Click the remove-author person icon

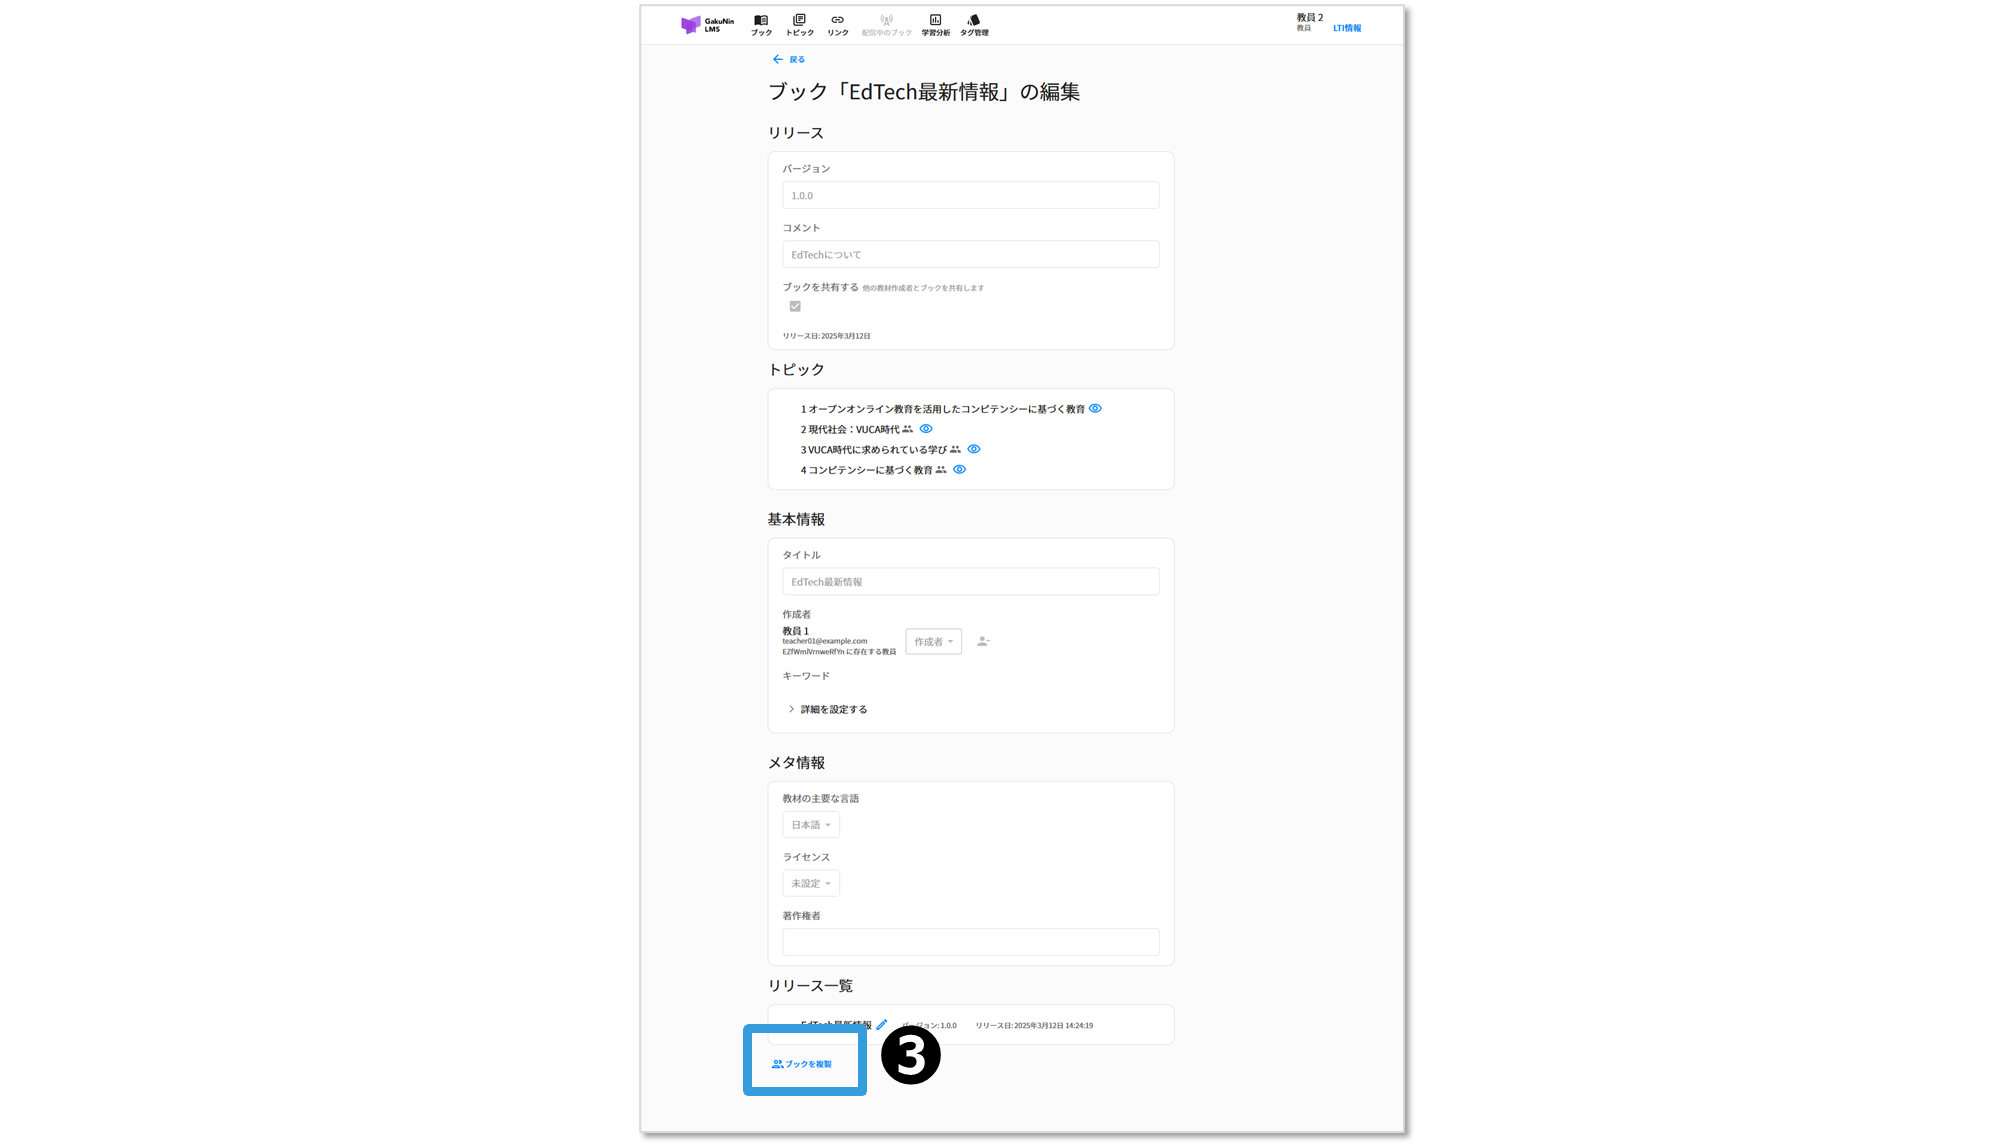[x=983, y=642]
